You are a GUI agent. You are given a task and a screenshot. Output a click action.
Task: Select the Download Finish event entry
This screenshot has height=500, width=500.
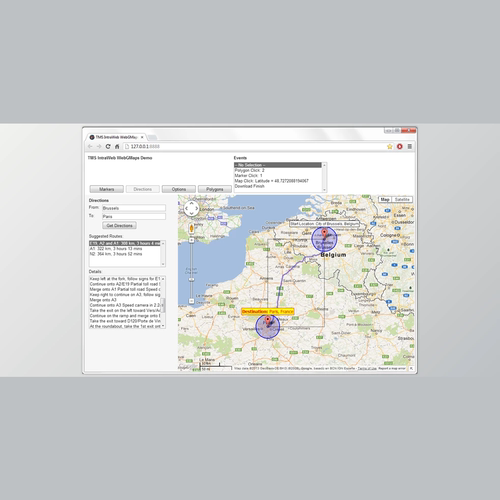pos(278,186)
